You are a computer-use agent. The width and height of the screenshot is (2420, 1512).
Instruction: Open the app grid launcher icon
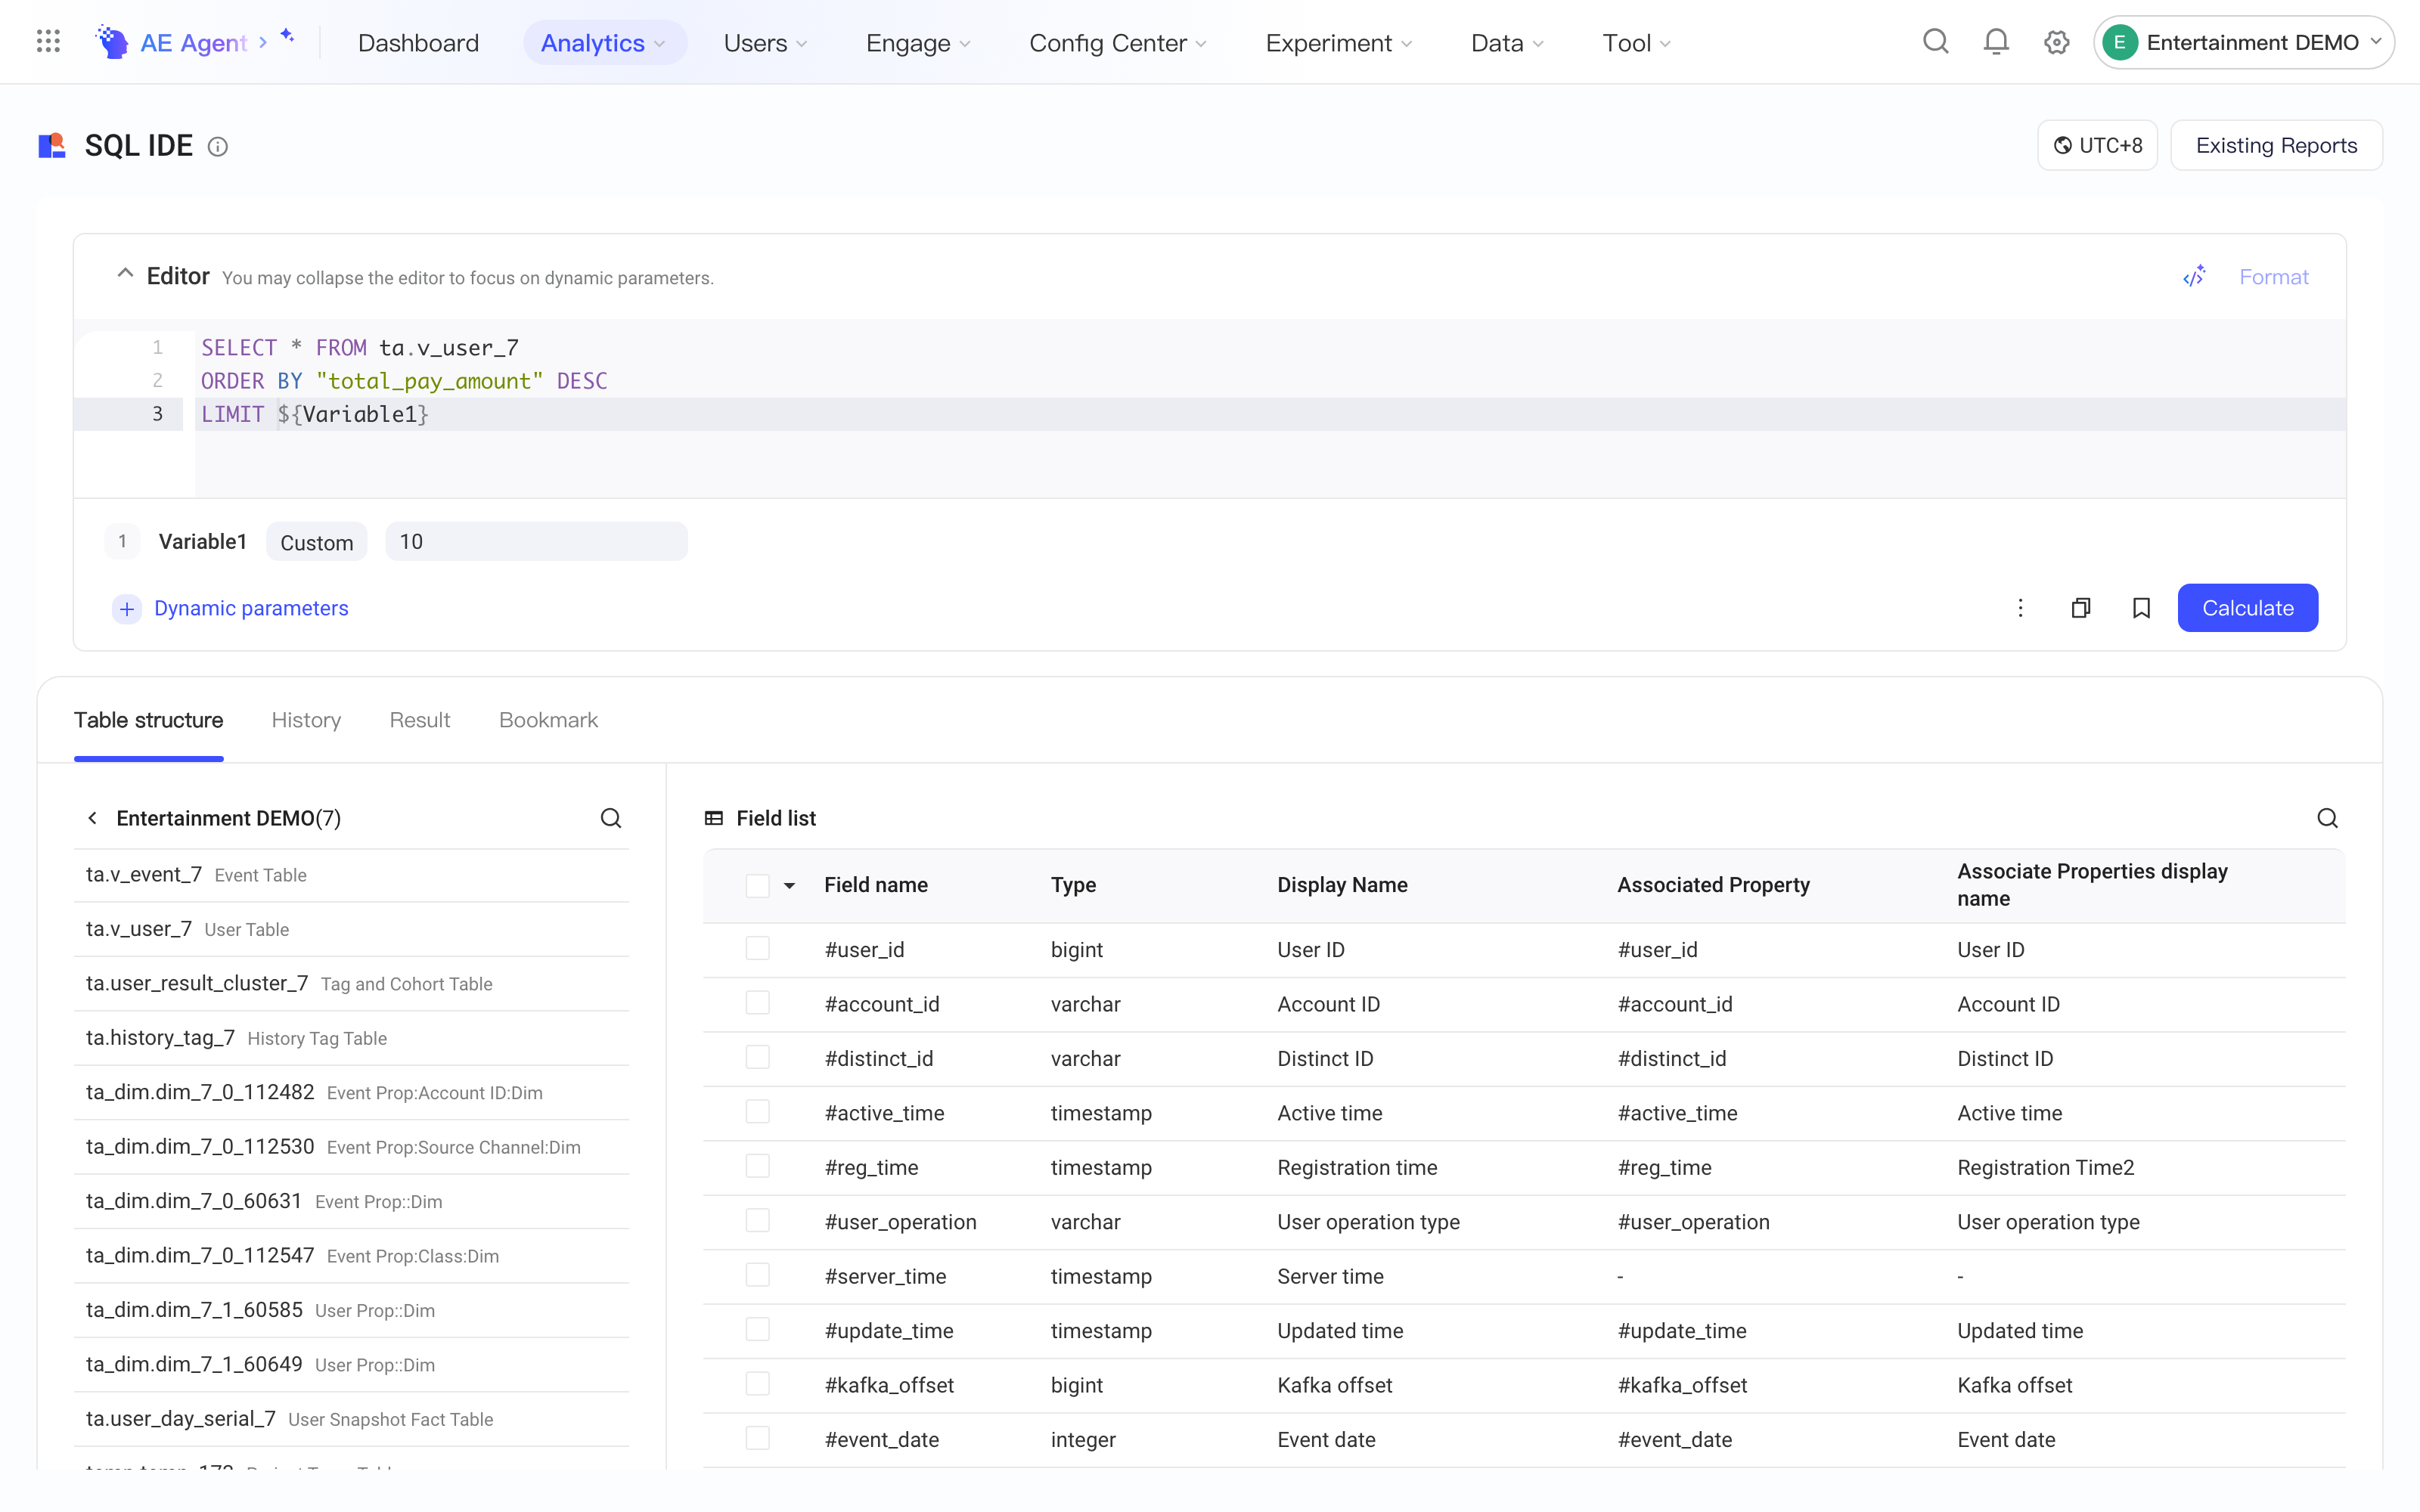tap(48, 42)
